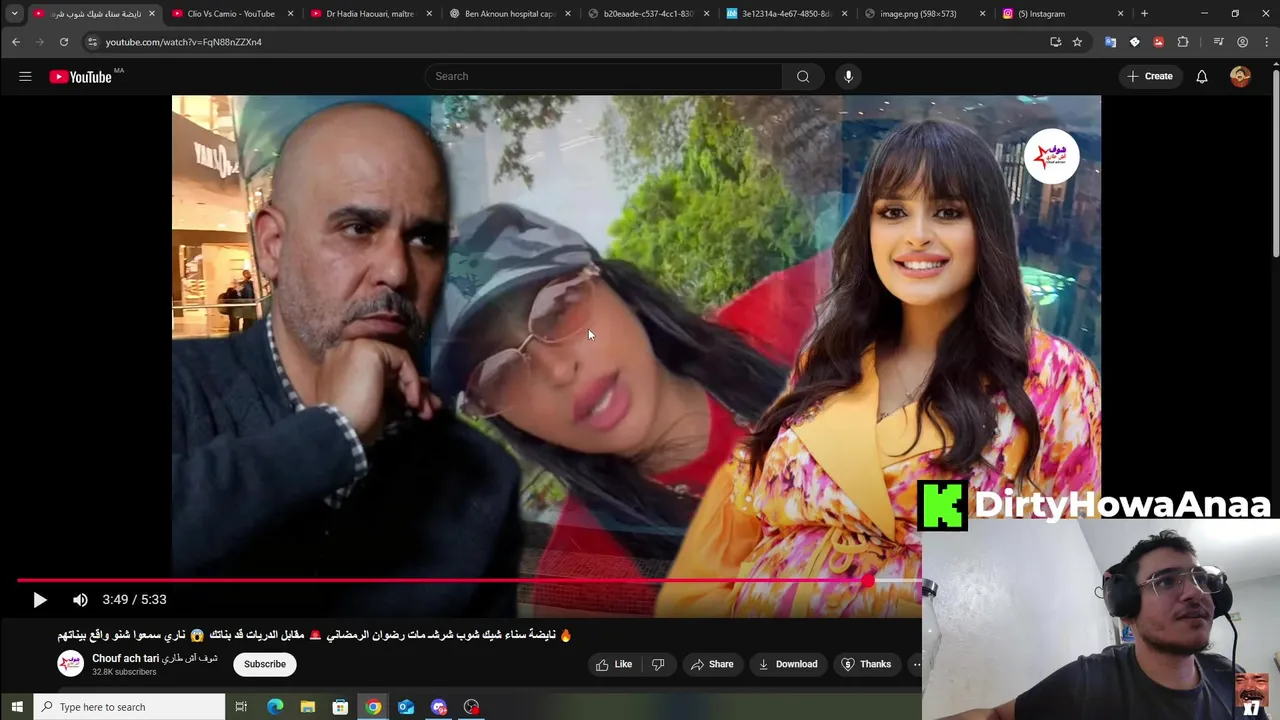Open YouTube notifications bell
1280x720 pixels.
(x=1202, y=76)
